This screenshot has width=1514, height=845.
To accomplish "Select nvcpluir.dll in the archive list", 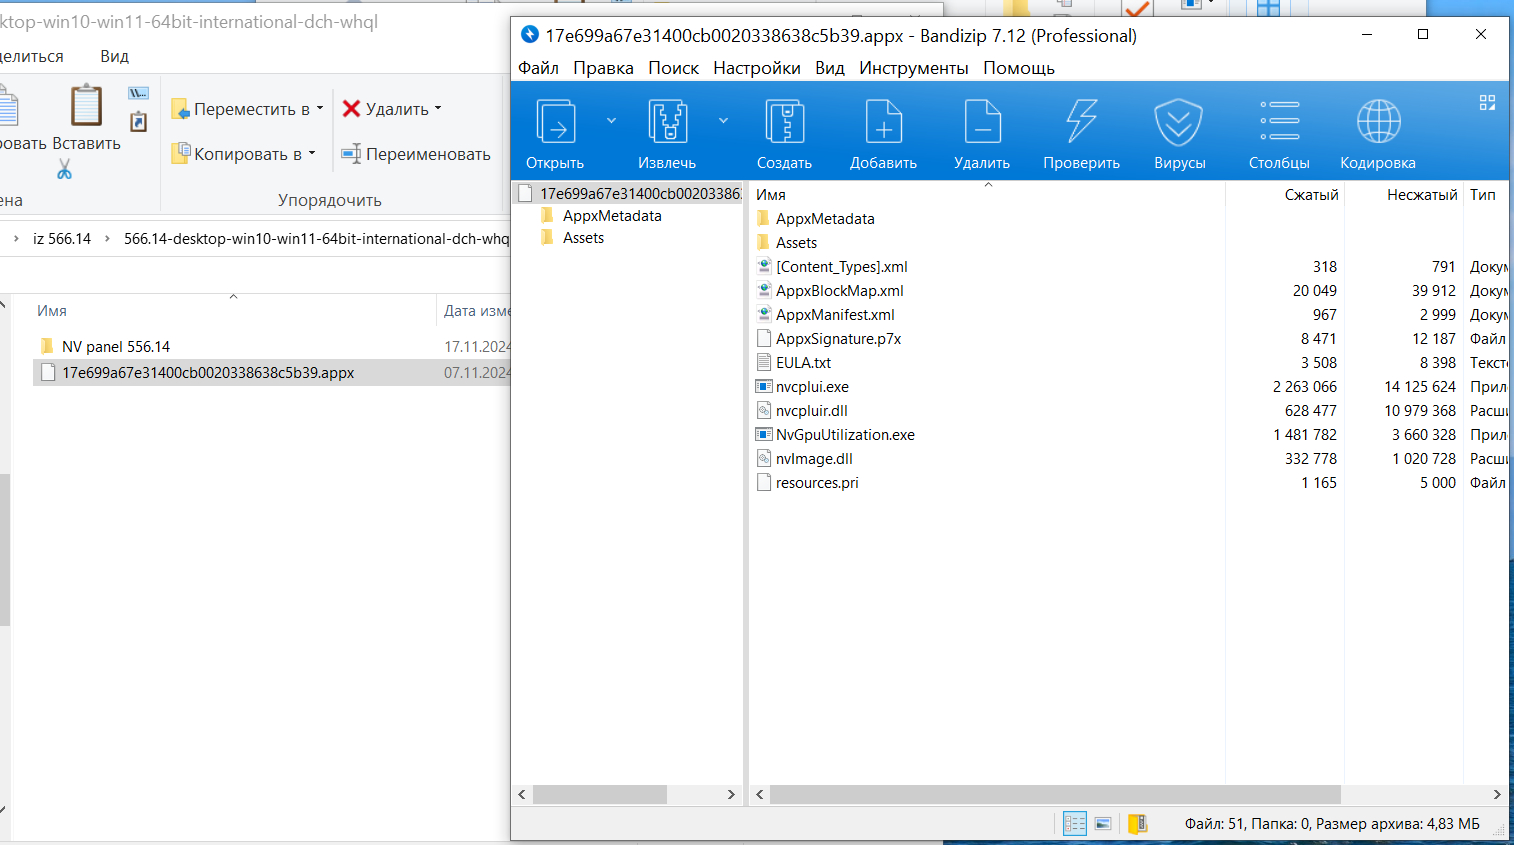I will (x=812, y=411).
